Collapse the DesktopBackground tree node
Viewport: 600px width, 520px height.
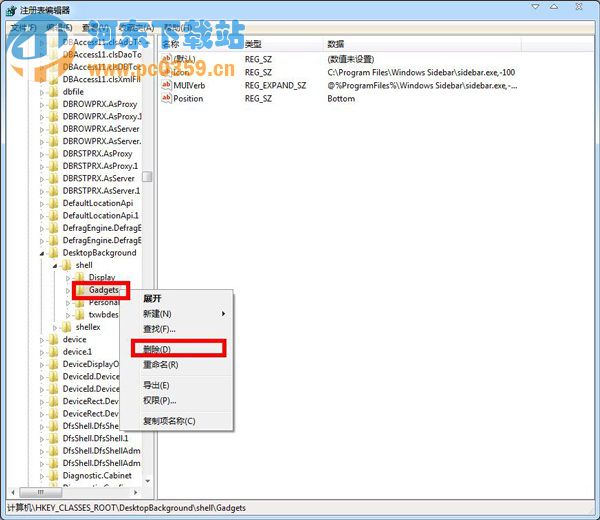[x=42, y=253]
